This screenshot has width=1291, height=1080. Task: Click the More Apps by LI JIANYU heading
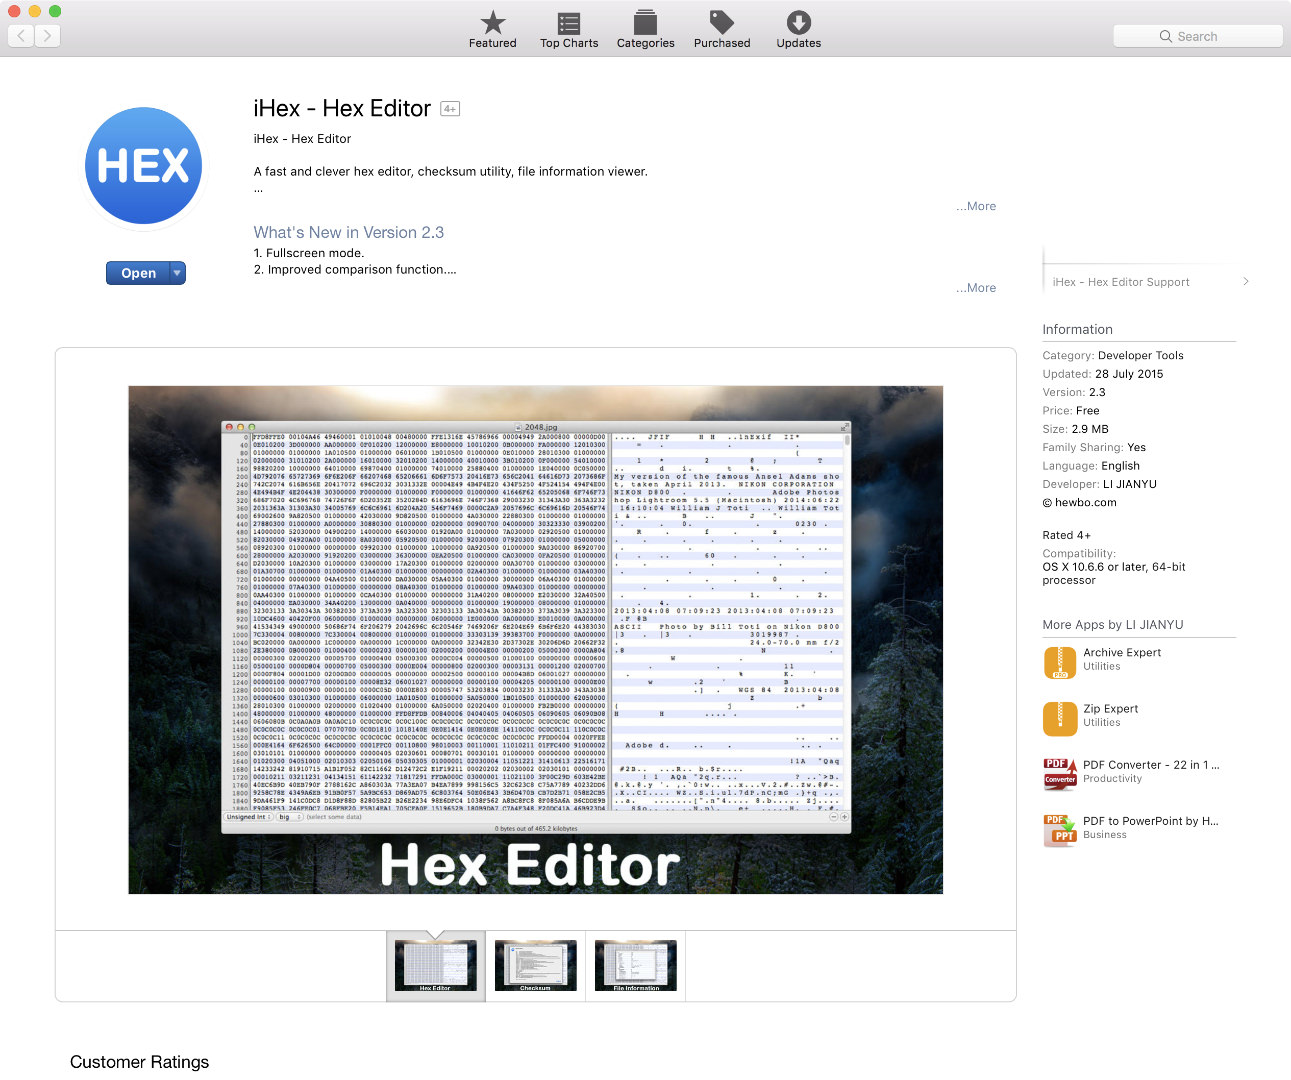[x=1113, y=625]
